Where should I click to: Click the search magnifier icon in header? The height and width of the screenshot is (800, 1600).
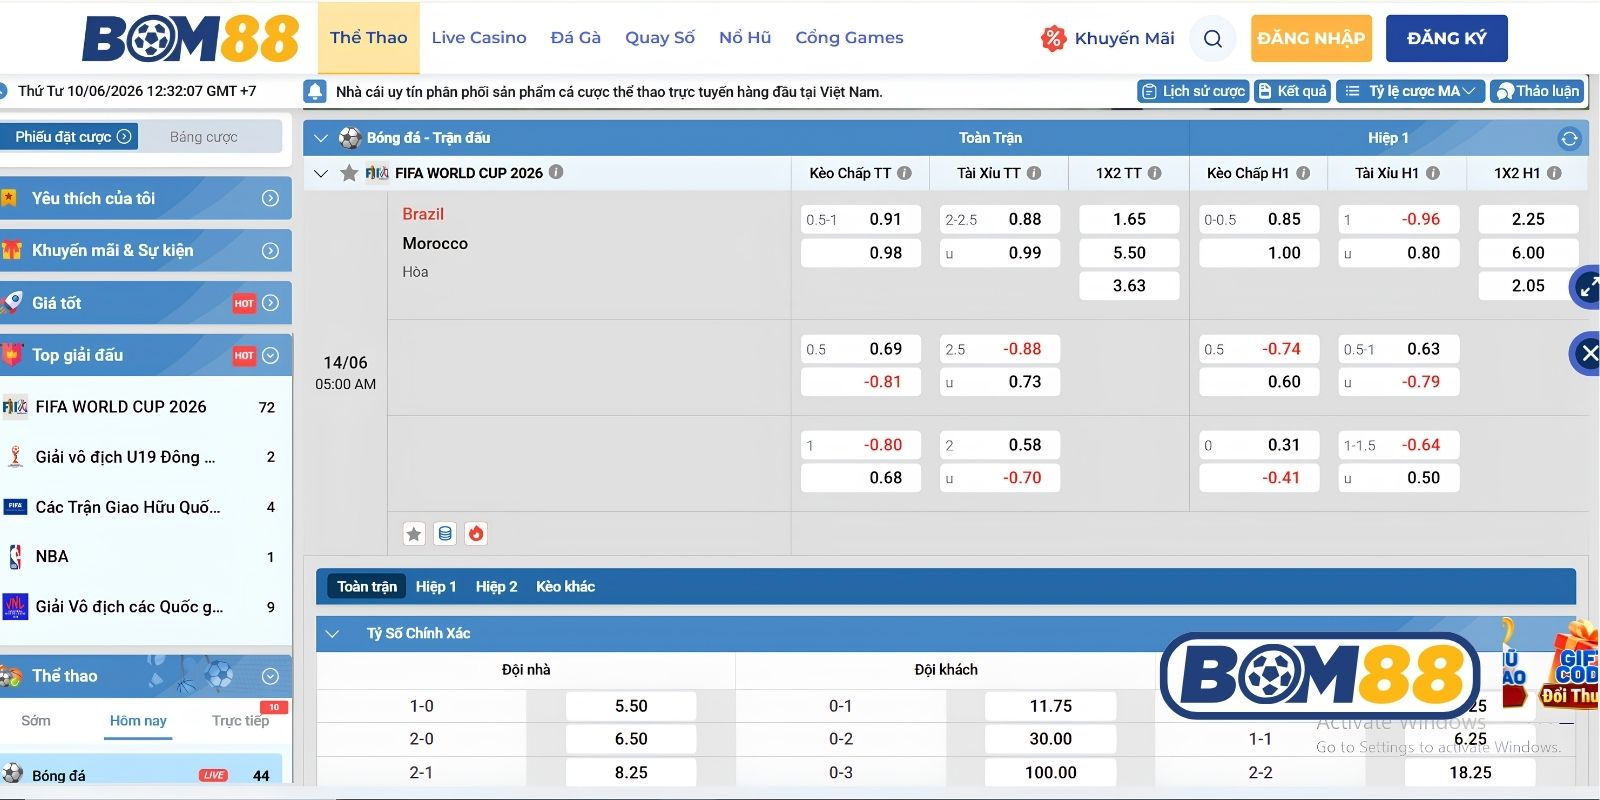click(1213, 39)
